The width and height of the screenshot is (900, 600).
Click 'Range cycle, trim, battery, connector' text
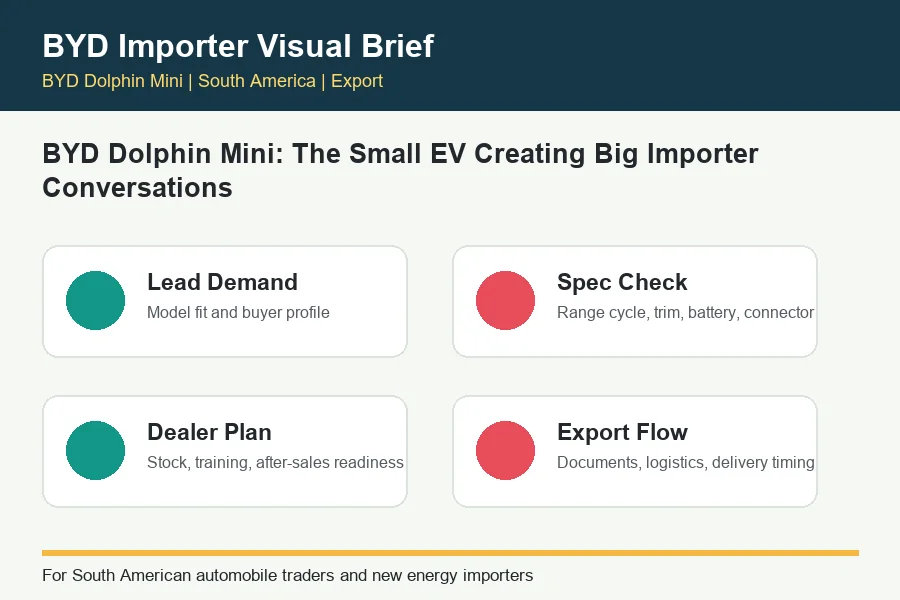point(685,312)
